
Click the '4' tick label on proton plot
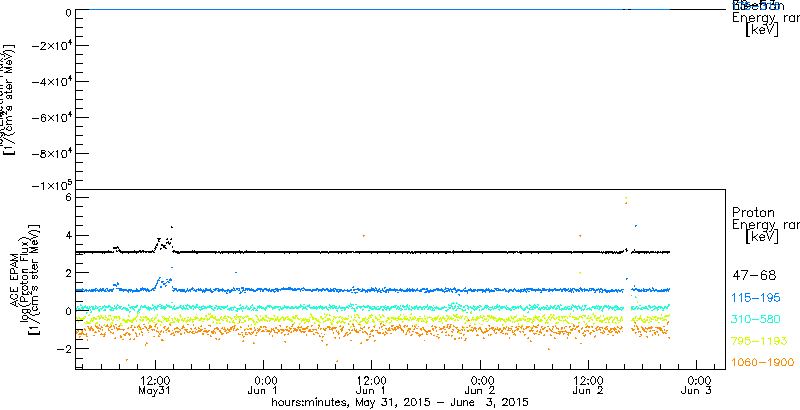66,236
